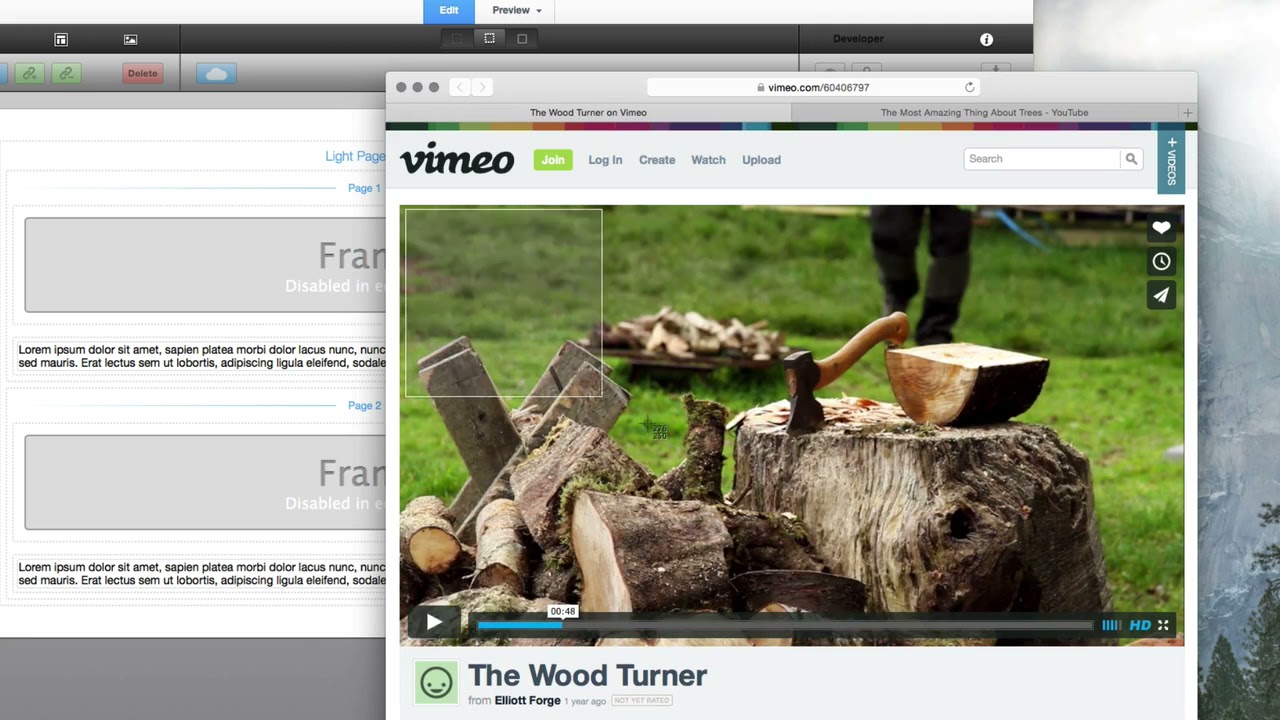Screen dimensions: 1280x720
Task: Select the first disabled Frame placeholder
Action: pyautogui.click(x=205, y=265)
